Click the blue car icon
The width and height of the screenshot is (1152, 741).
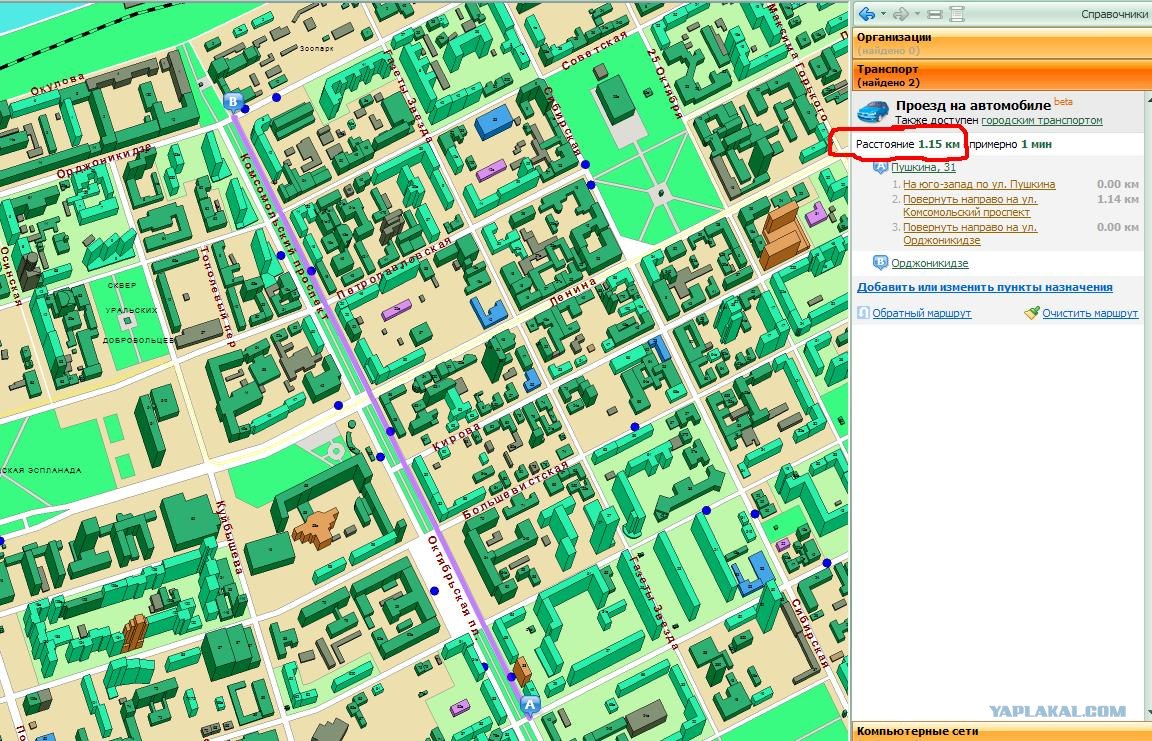pyautogui.click(x=873, y=112)
